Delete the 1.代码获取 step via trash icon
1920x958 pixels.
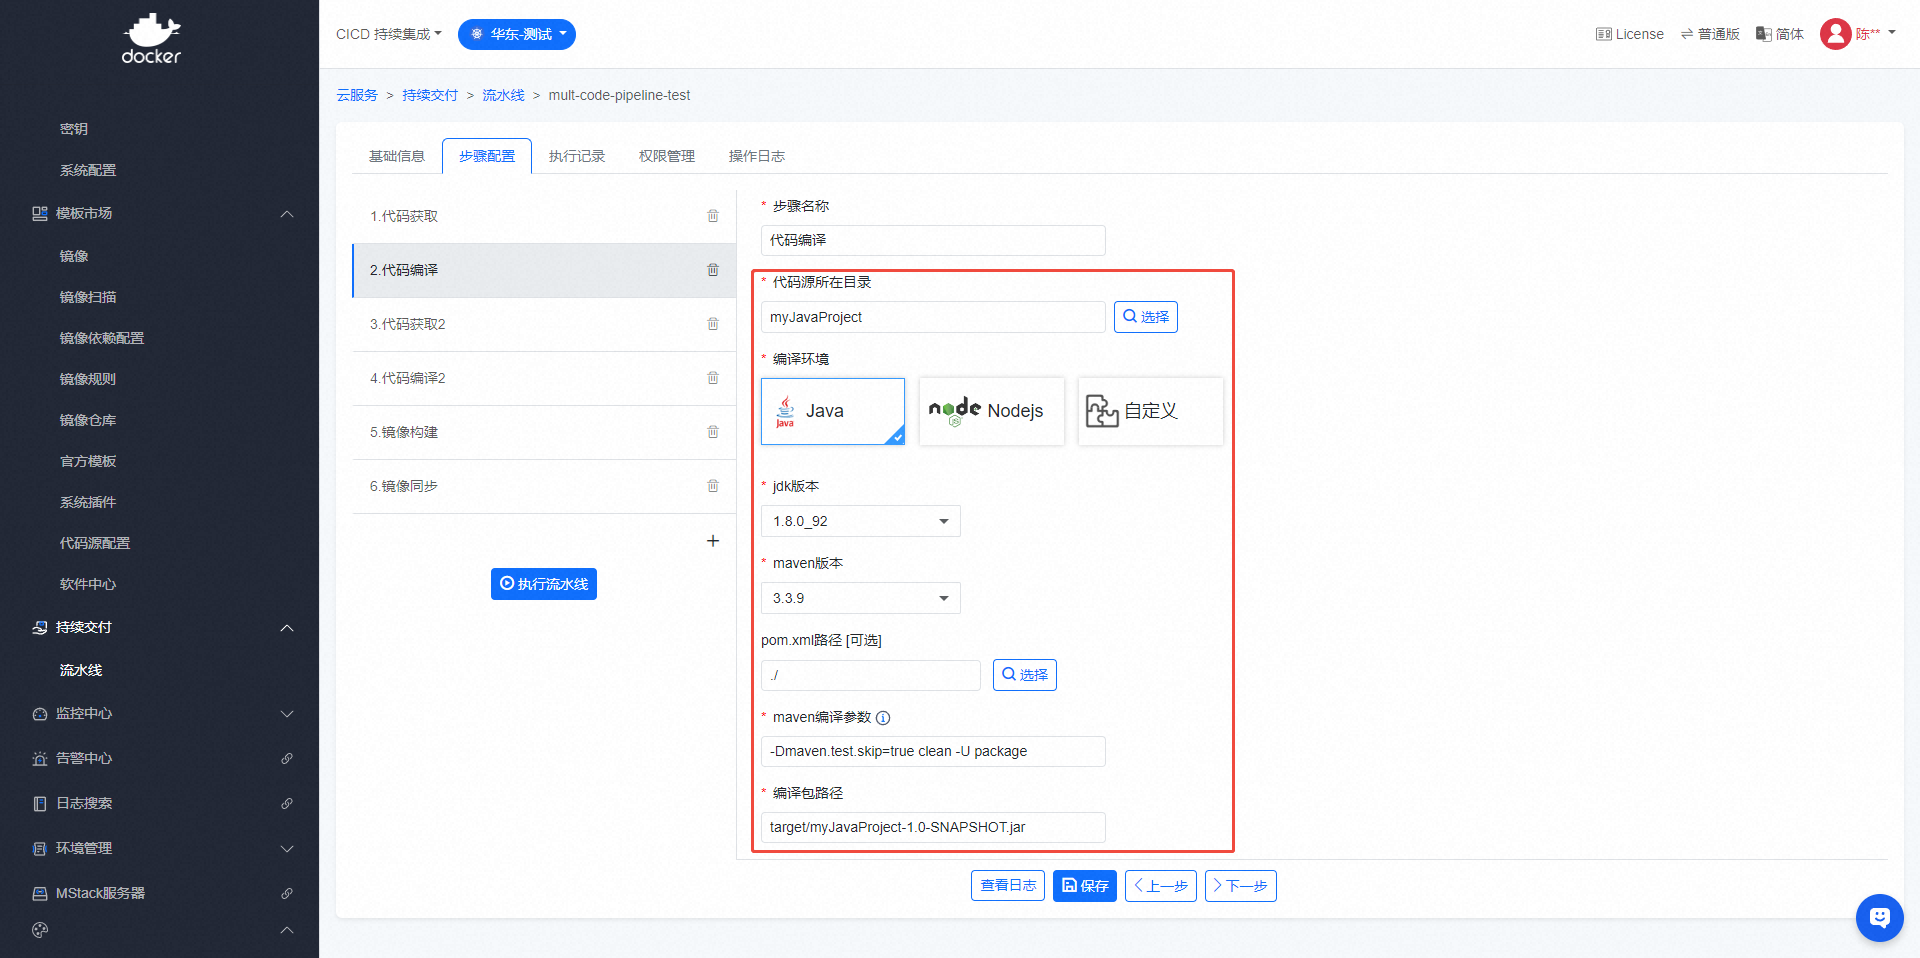pos(713,216)
